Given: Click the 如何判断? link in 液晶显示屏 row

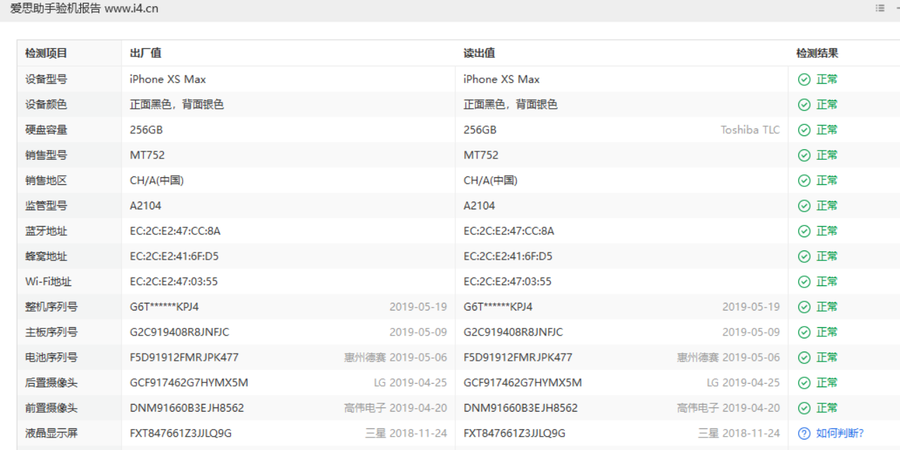Looking at the screenshot, I should (x=840, y=433).
